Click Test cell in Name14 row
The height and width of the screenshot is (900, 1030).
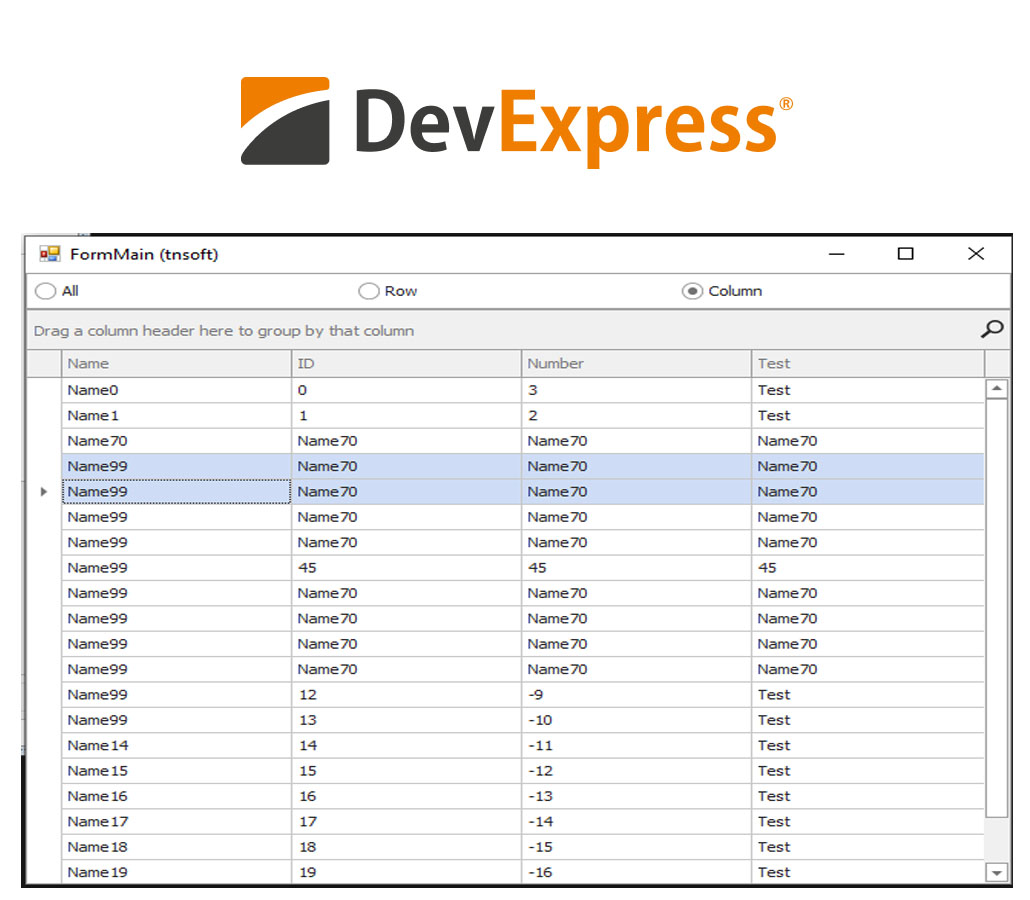867,746
